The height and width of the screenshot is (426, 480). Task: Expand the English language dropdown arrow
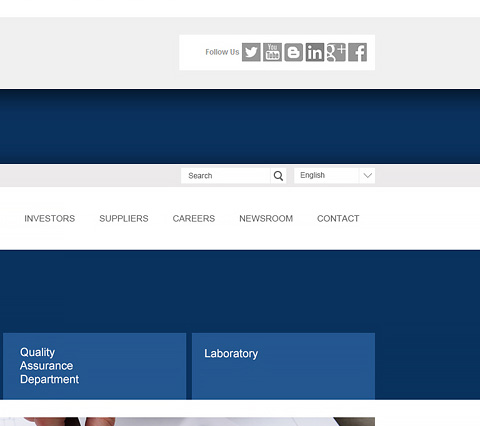pos(367,175)
